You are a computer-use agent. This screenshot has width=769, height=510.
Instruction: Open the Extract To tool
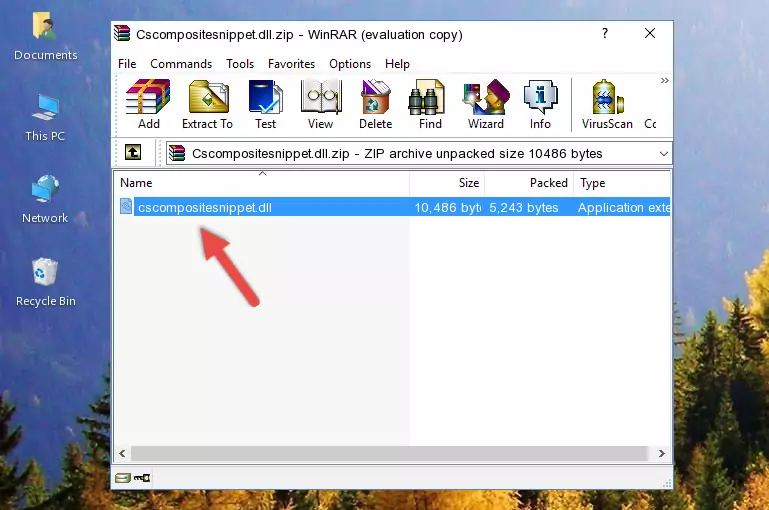207,104
